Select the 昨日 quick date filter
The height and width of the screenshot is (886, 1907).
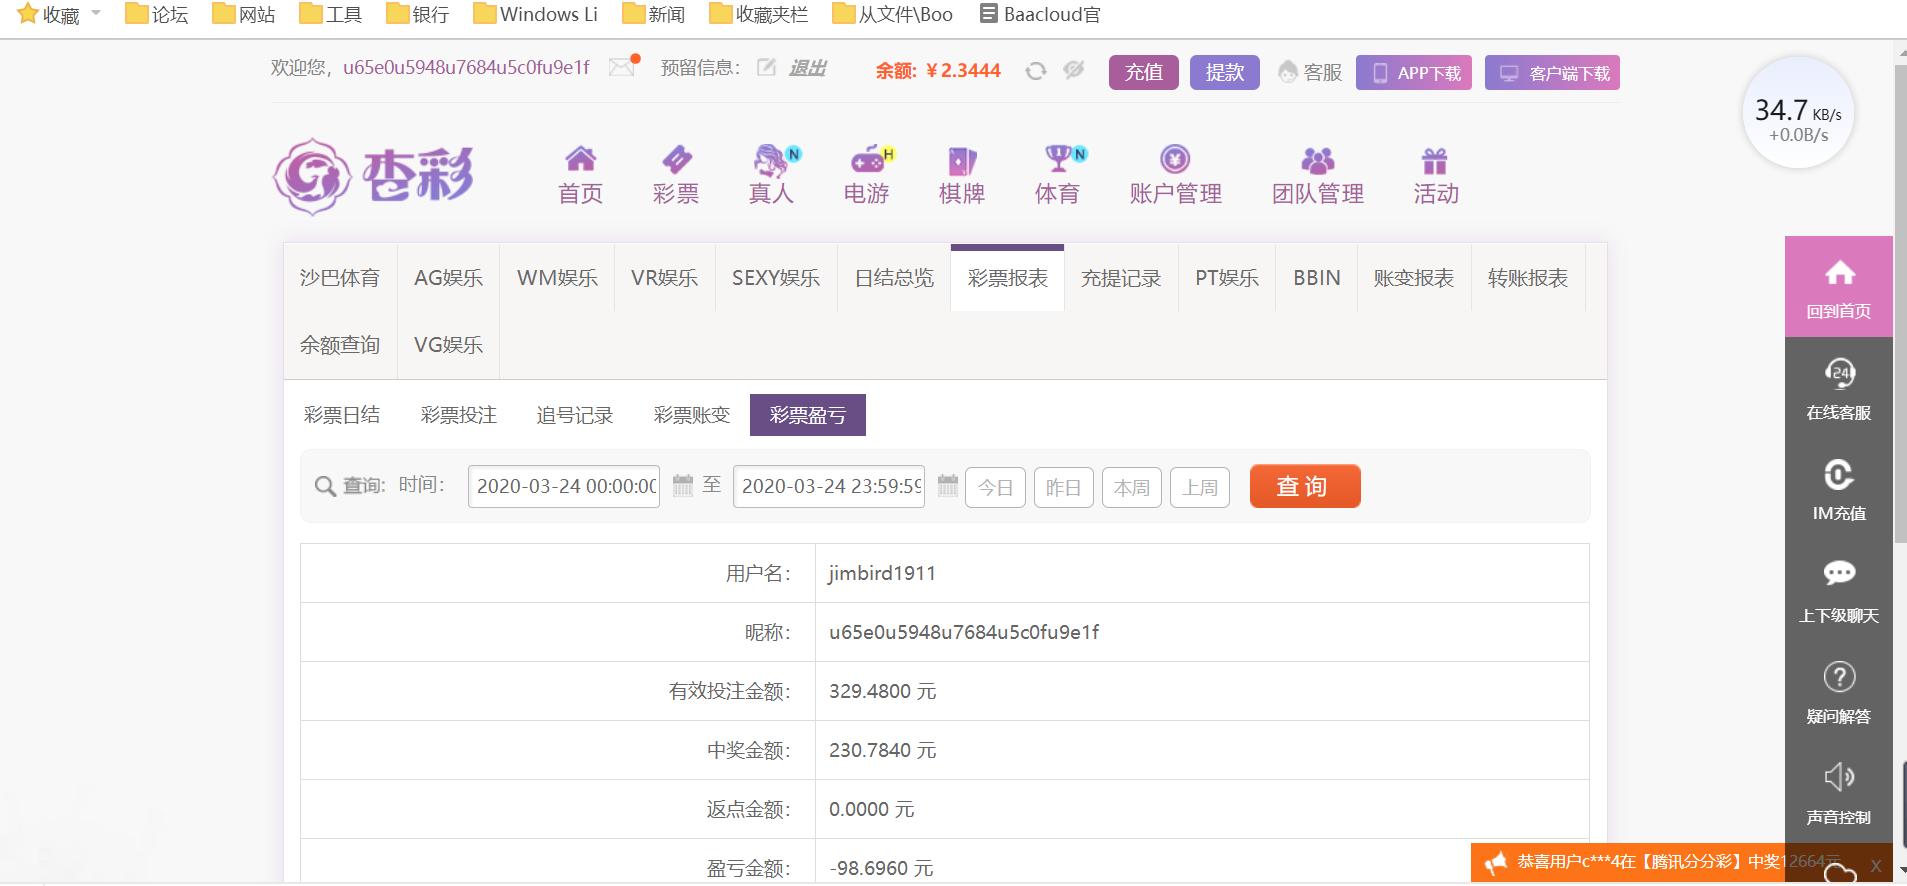[x=1063, y=487]
